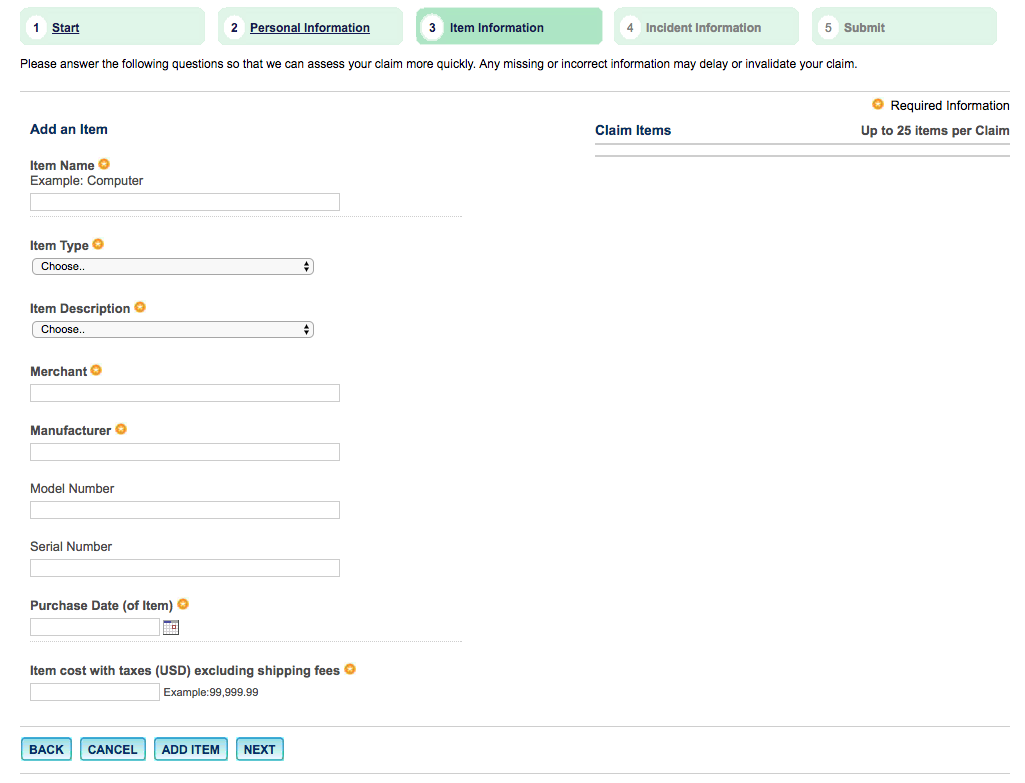
Task: Focus the Item Name text field
Action: [185, 202]
